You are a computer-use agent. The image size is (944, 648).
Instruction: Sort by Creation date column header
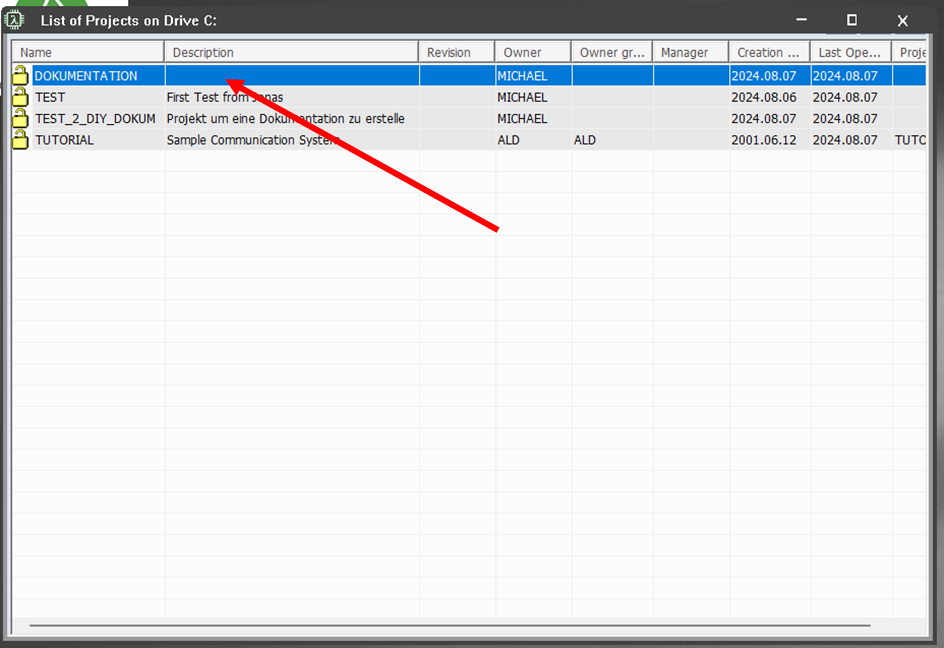point(769,52)
